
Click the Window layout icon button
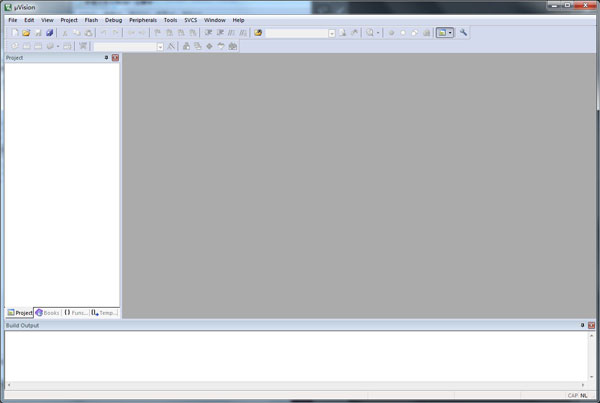(441, 33)
